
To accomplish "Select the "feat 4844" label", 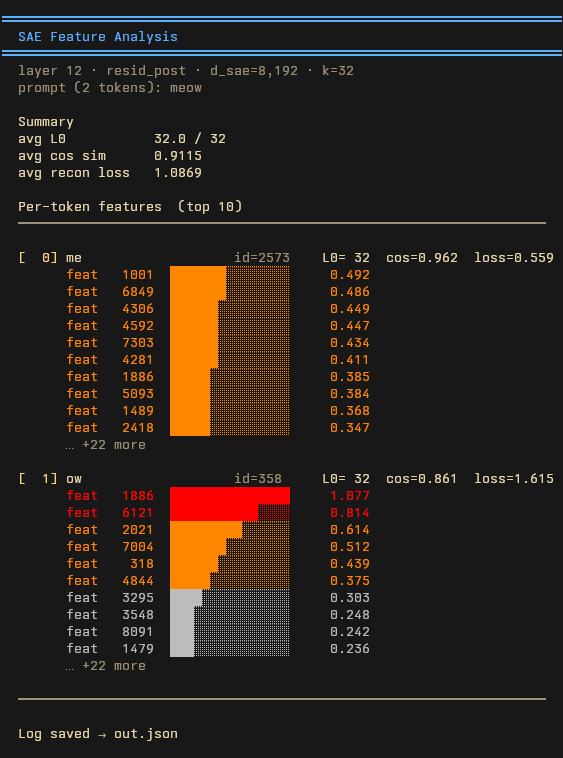I will [x=110, y=581].
